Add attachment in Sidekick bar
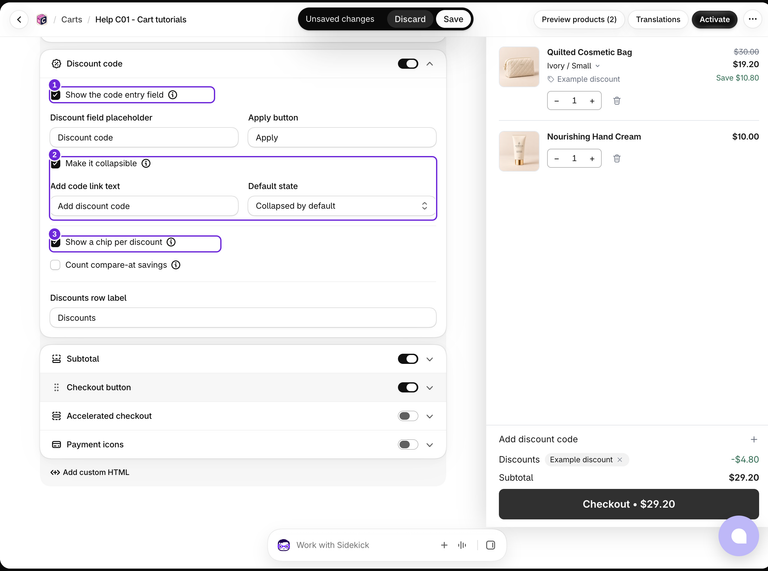 (x=444, y=545)
